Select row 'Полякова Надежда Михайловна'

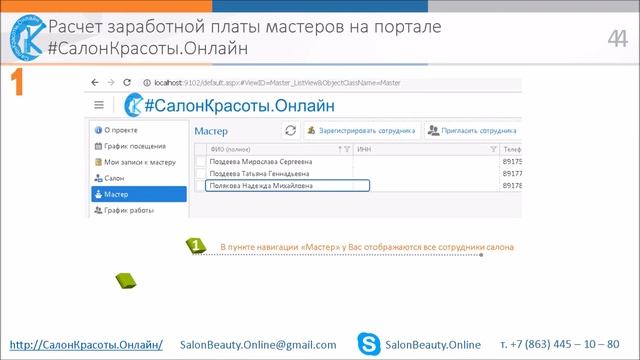point(358,186)
